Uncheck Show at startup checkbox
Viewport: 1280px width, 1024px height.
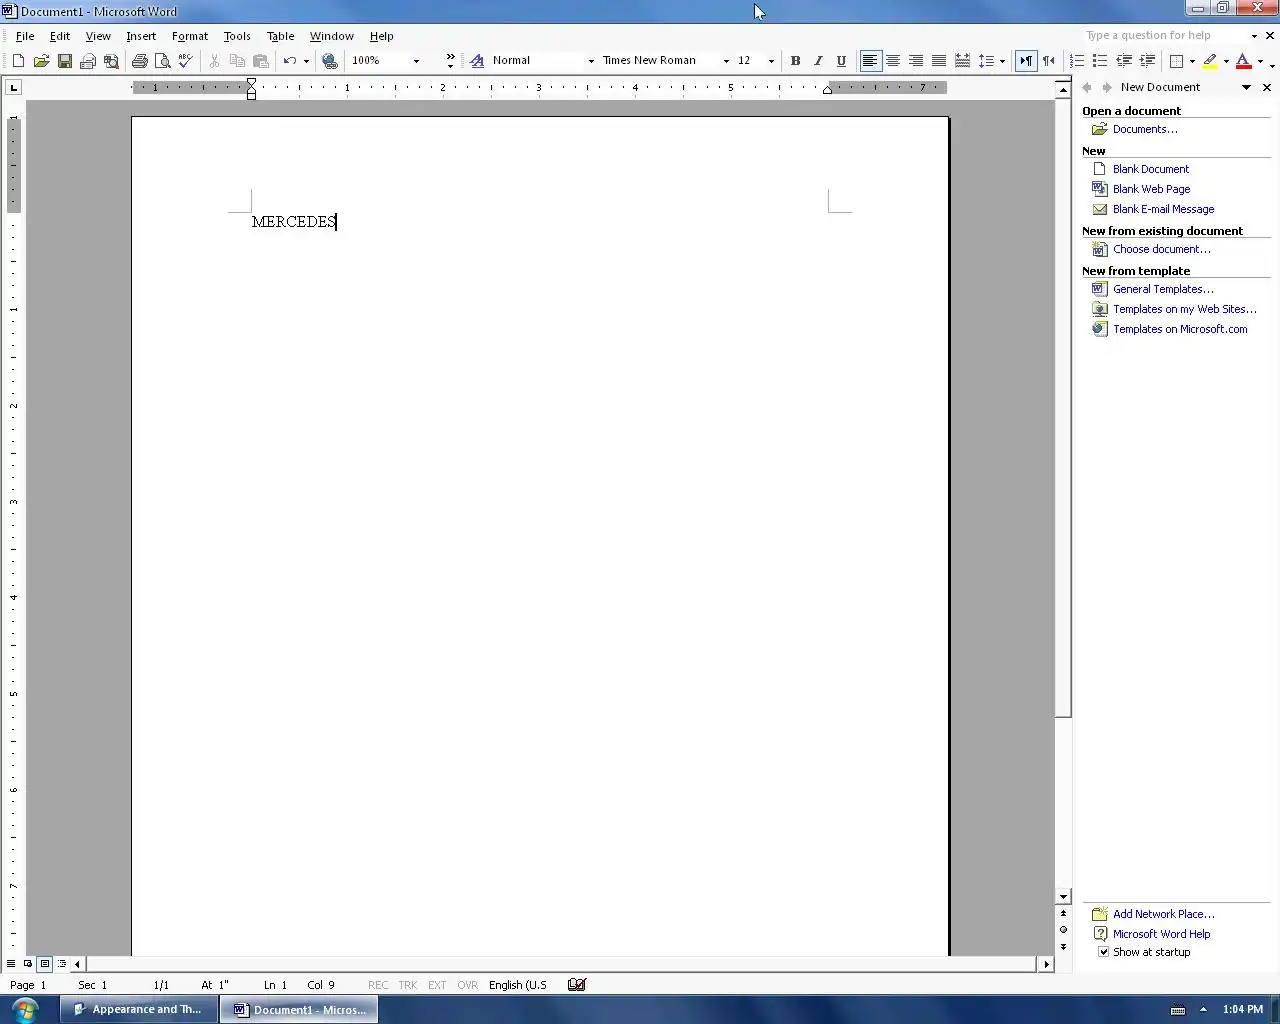tap(1104, 952)
